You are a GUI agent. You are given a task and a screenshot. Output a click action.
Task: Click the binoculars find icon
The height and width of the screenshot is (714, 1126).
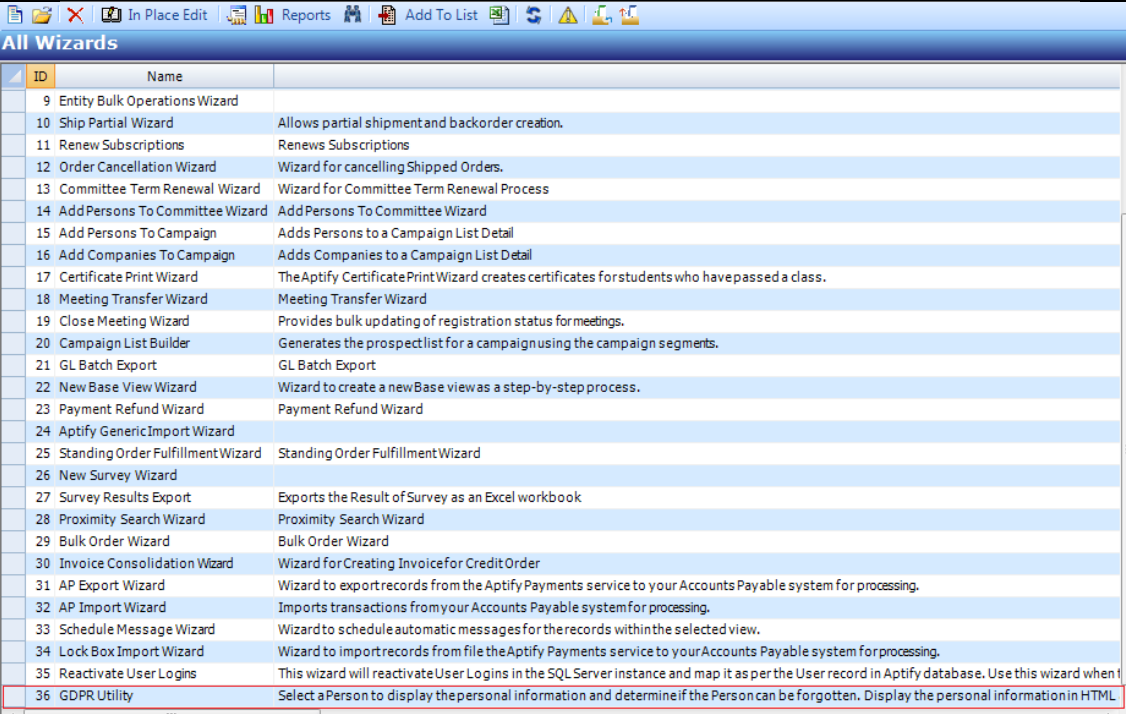(x=353, y=14)
